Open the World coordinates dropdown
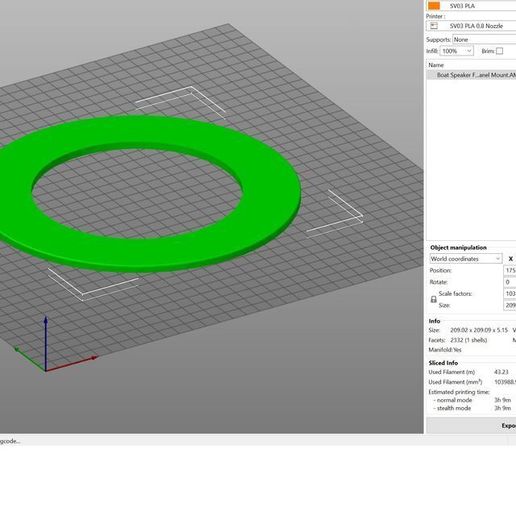 pyautogui.click(x=466, y=259)
